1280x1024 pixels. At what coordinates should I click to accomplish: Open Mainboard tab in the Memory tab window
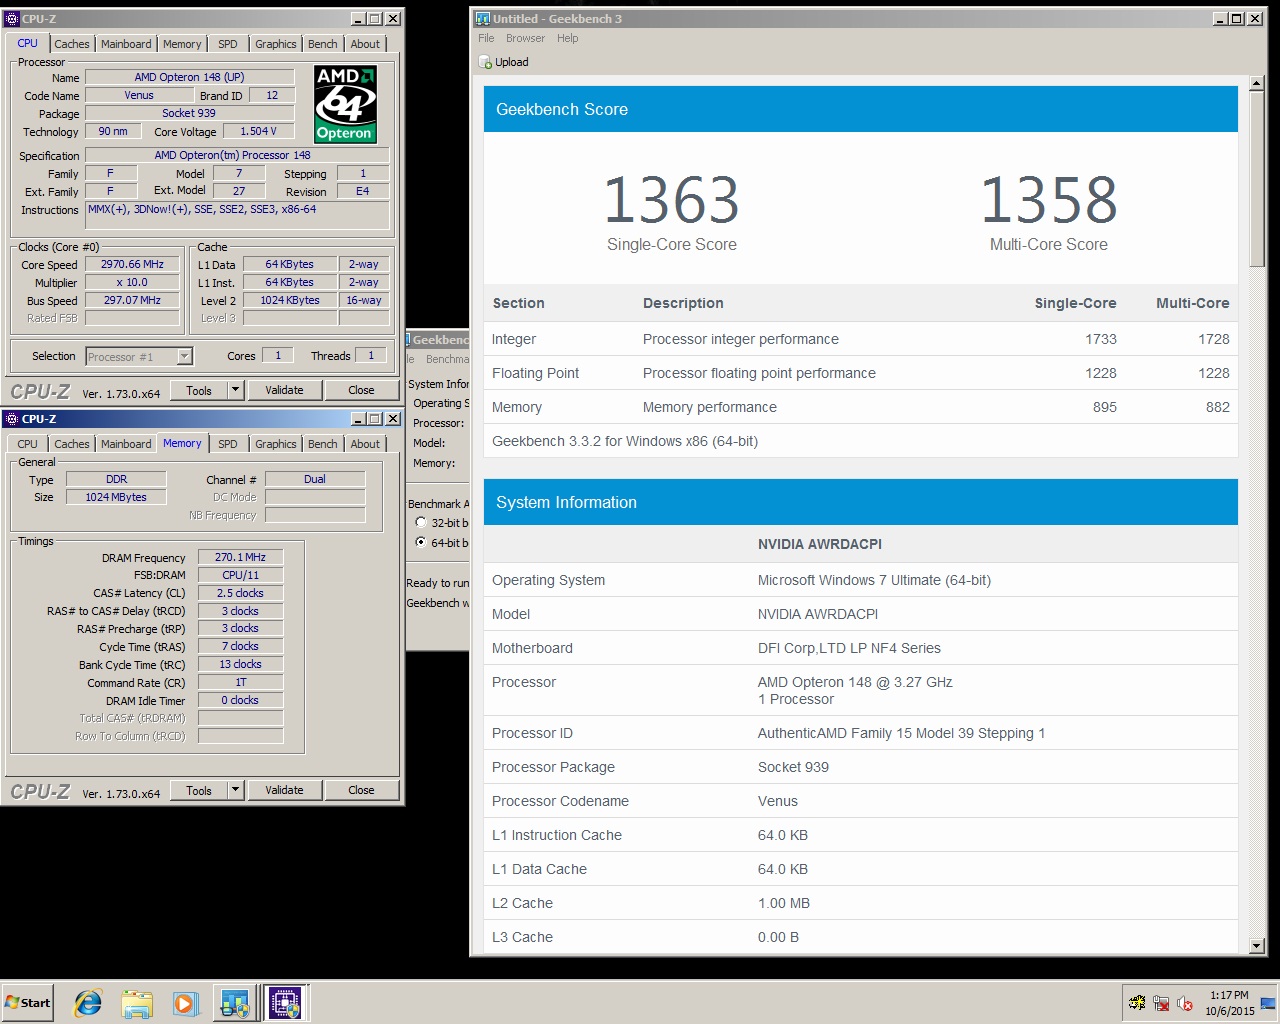coord(126,444)
